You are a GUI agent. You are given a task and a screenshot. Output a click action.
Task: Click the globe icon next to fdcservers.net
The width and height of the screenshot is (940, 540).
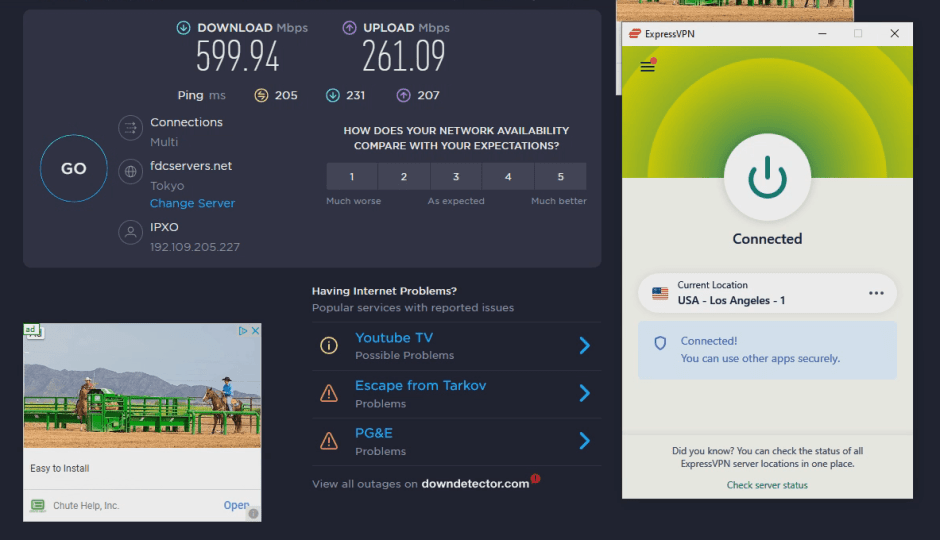[x=130, y=172]
